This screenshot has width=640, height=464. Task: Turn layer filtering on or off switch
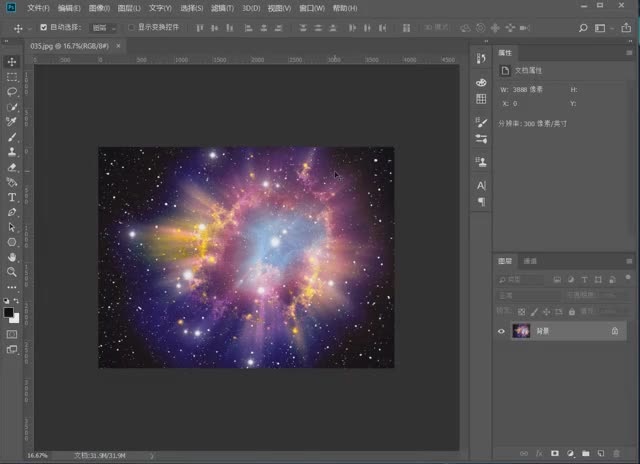pyautogui.click(x=628, y=278)
